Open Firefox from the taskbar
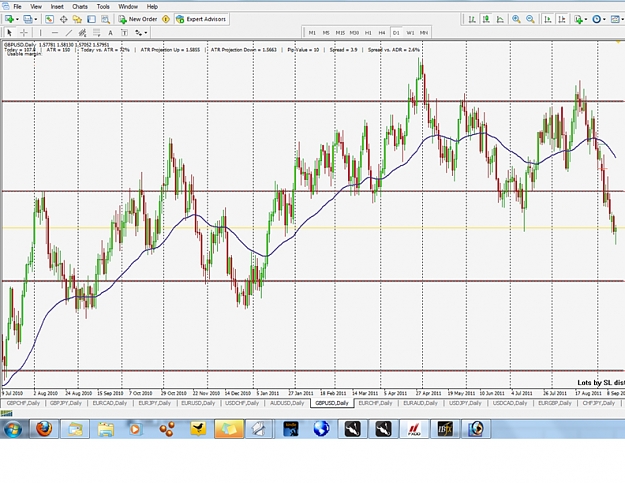Image resolution: width=625 pixels, height=483 pixels. coord(44,429)
